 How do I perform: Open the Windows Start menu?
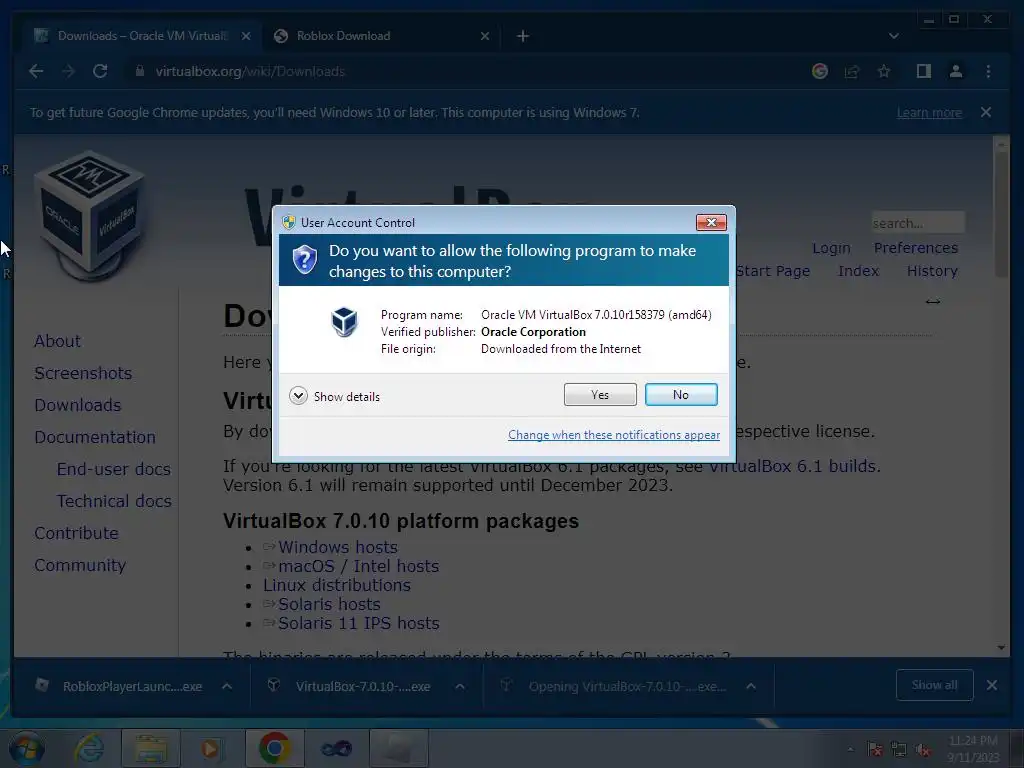(x=27, y=748)
